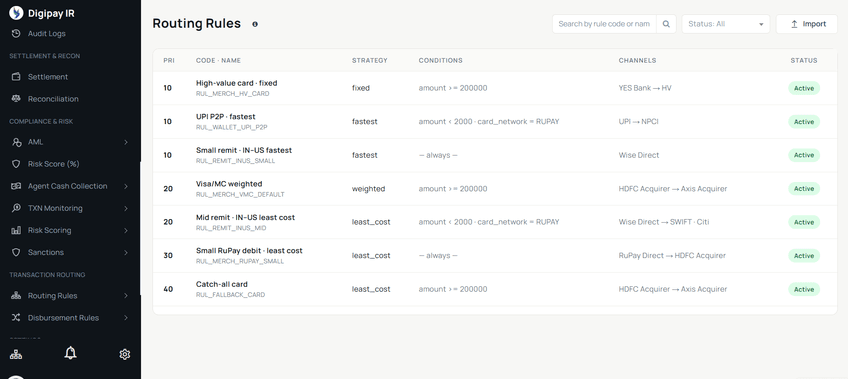
Task: Expand Disbursement Rules chevron
Action: (x=126, y=318)
